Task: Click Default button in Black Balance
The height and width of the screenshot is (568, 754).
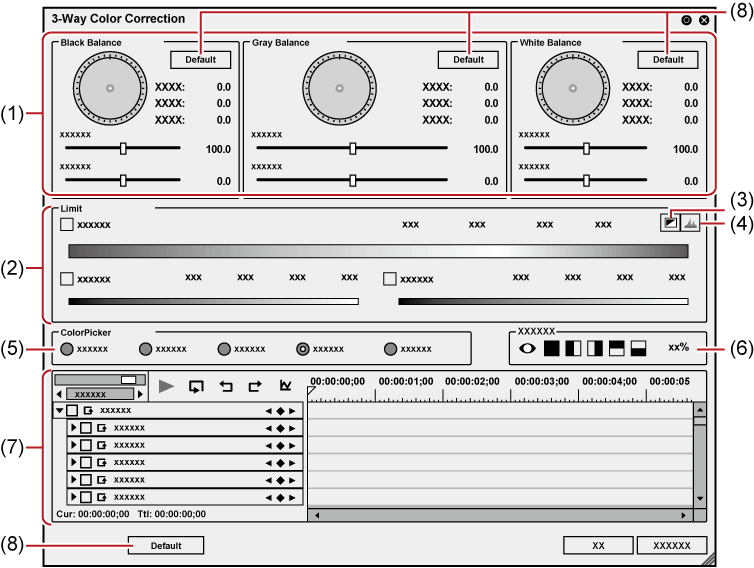Action: coord(200,59)
